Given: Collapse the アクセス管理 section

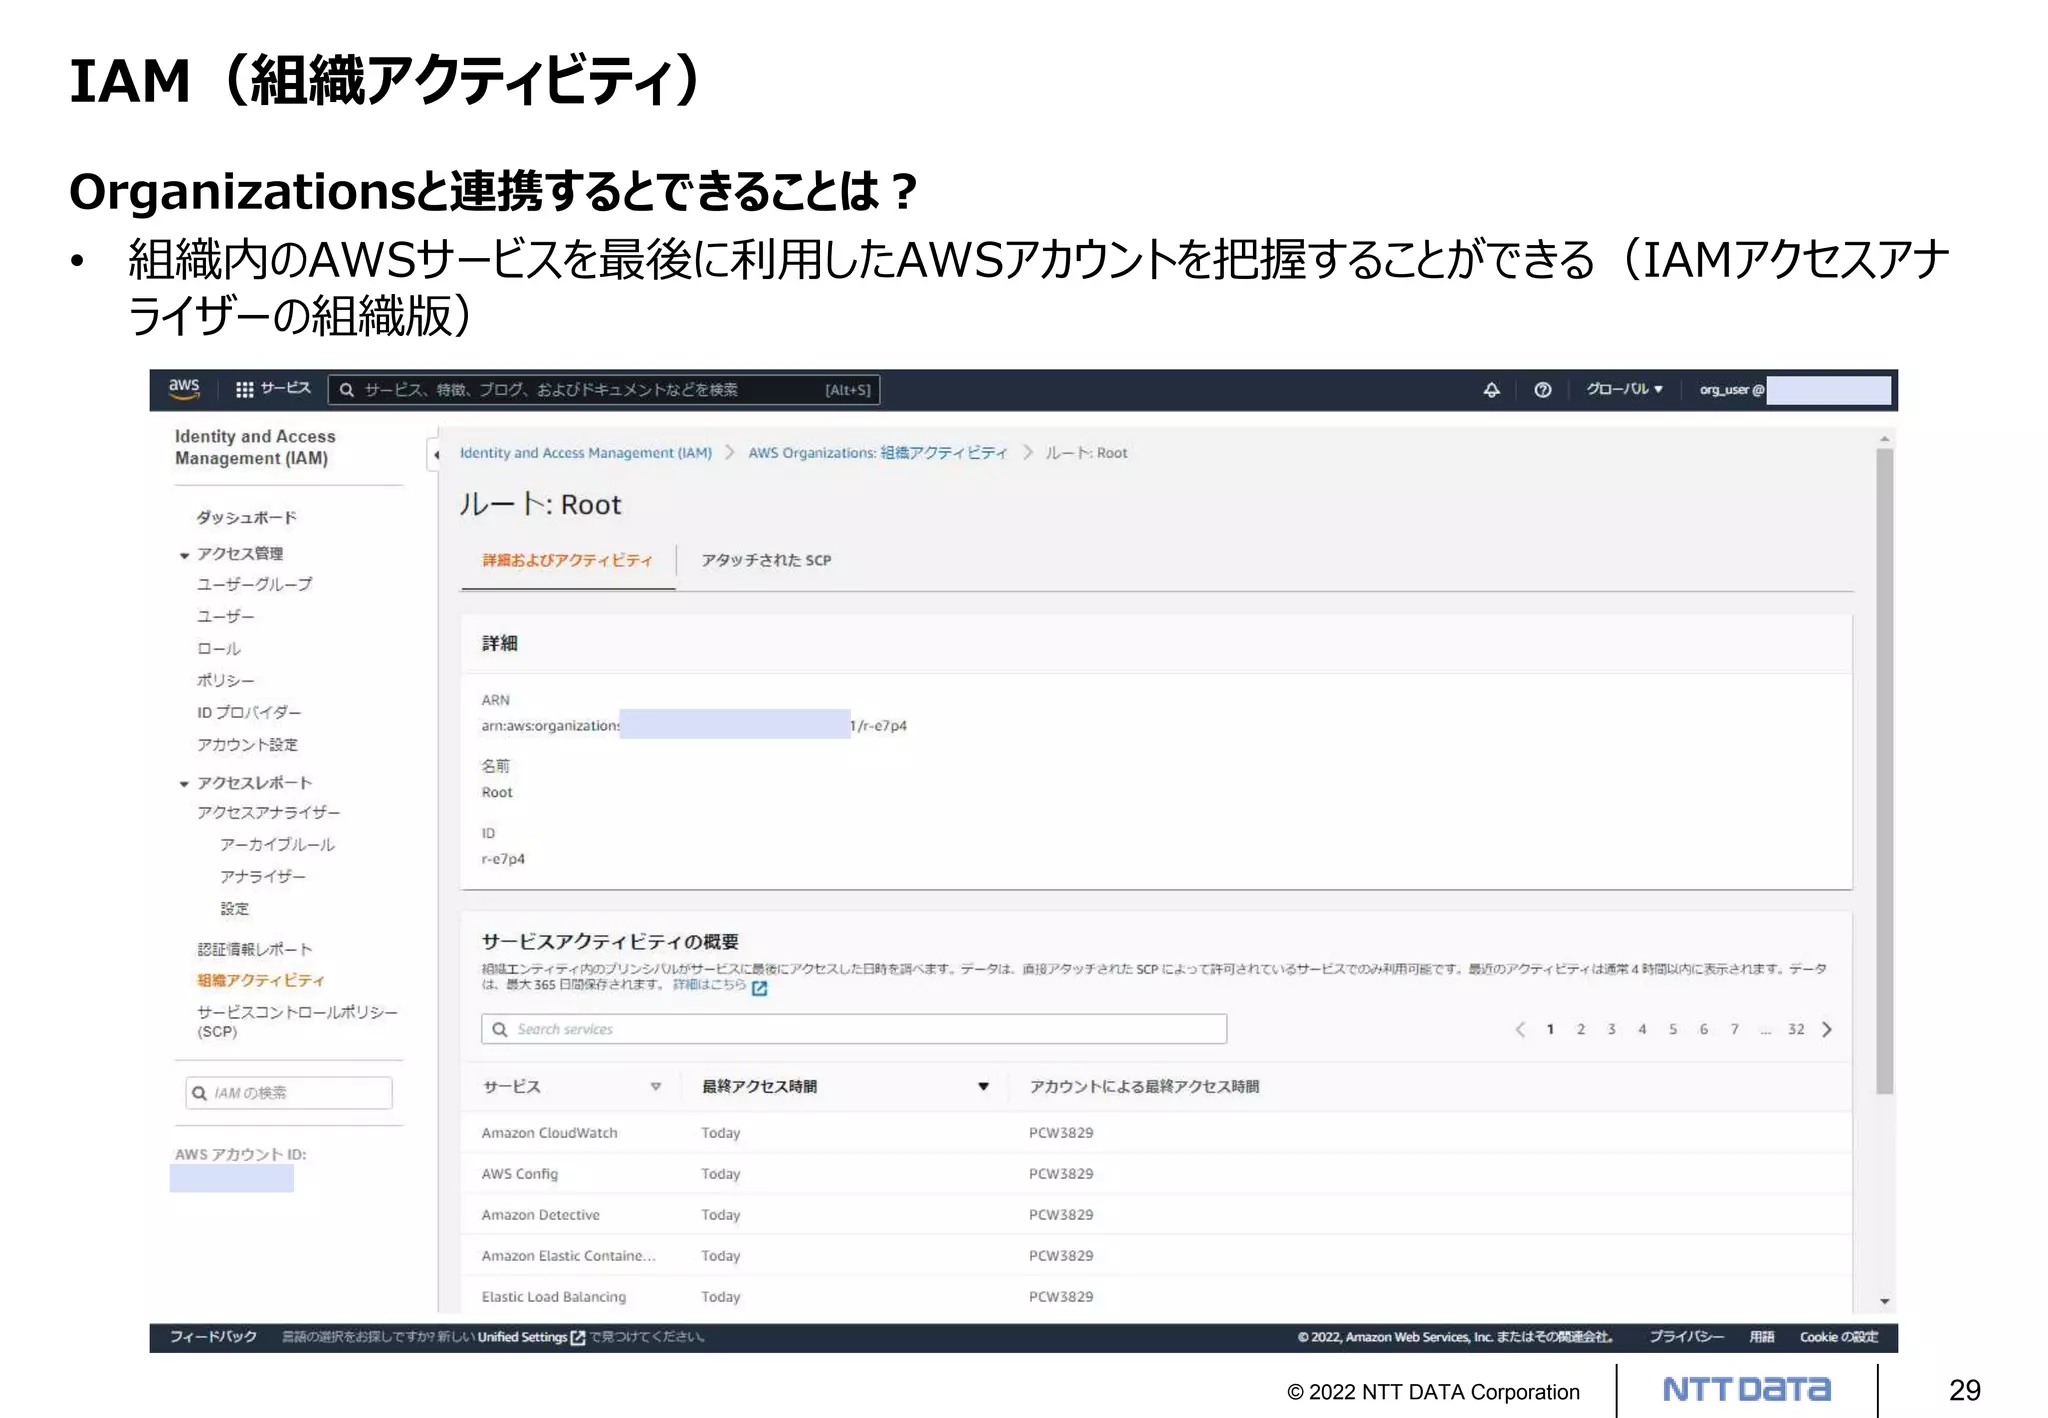Looking at the screenshot, I should coord(184,555).
